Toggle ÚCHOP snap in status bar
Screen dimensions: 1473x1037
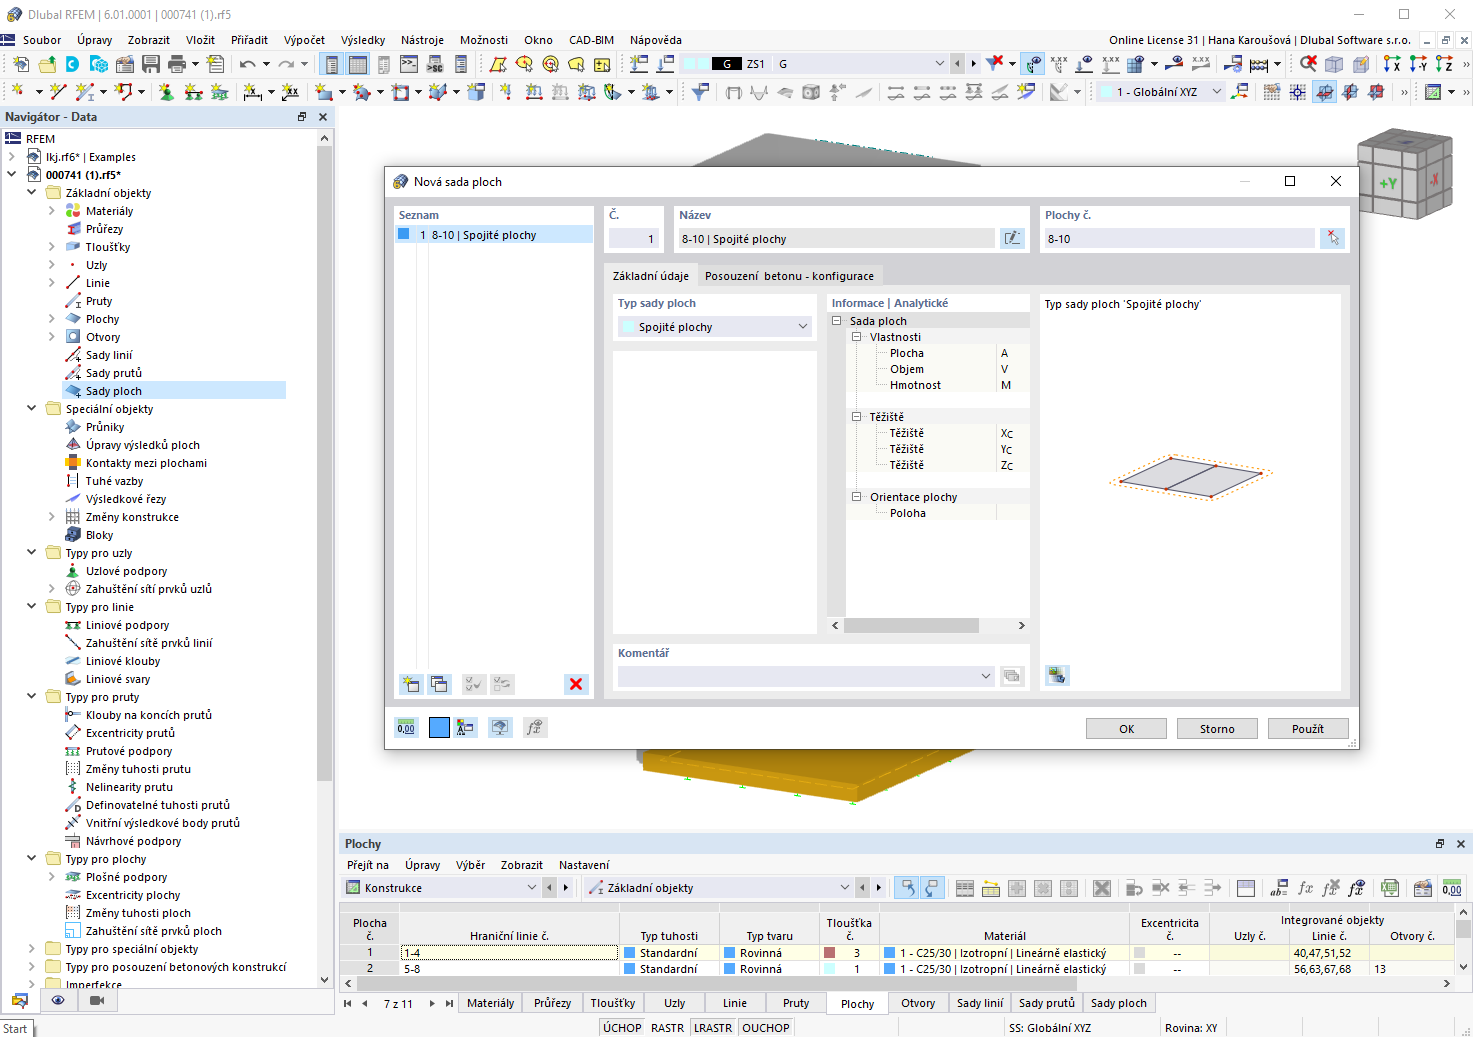(x=622, y=1028)
